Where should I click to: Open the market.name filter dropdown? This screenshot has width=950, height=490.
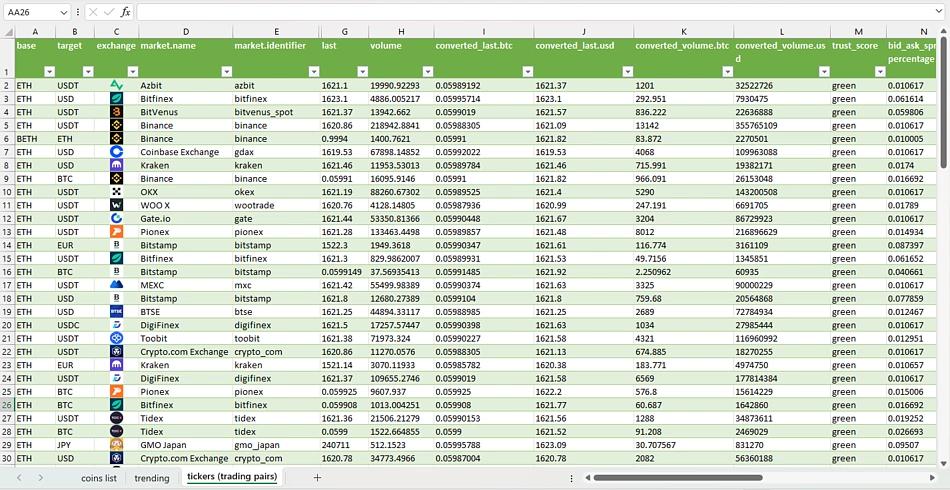225,72
